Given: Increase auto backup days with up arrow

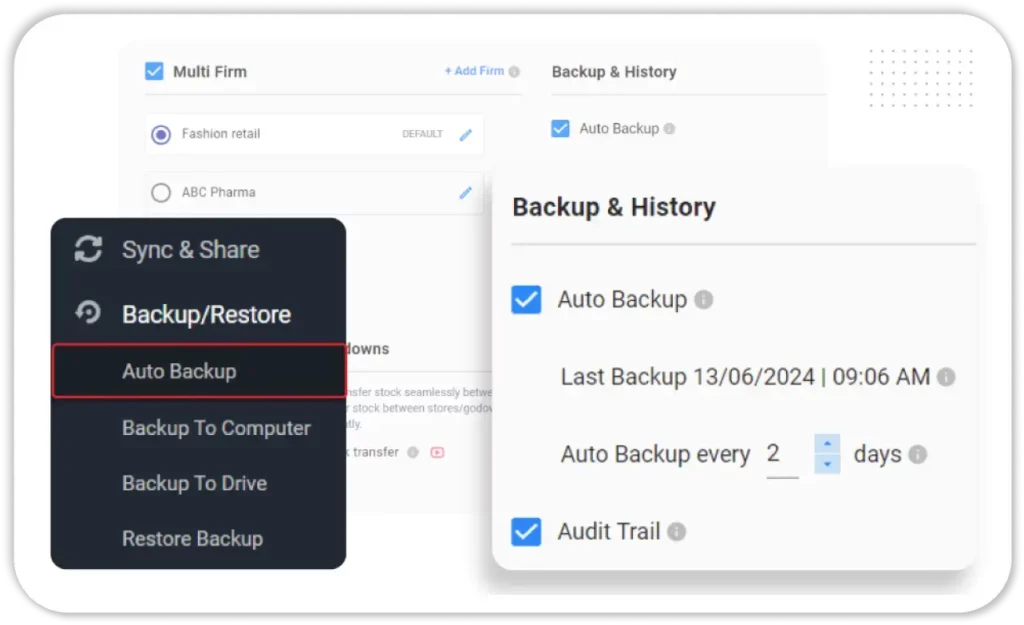Looking at the screenshot, I should tap(827, 443).
